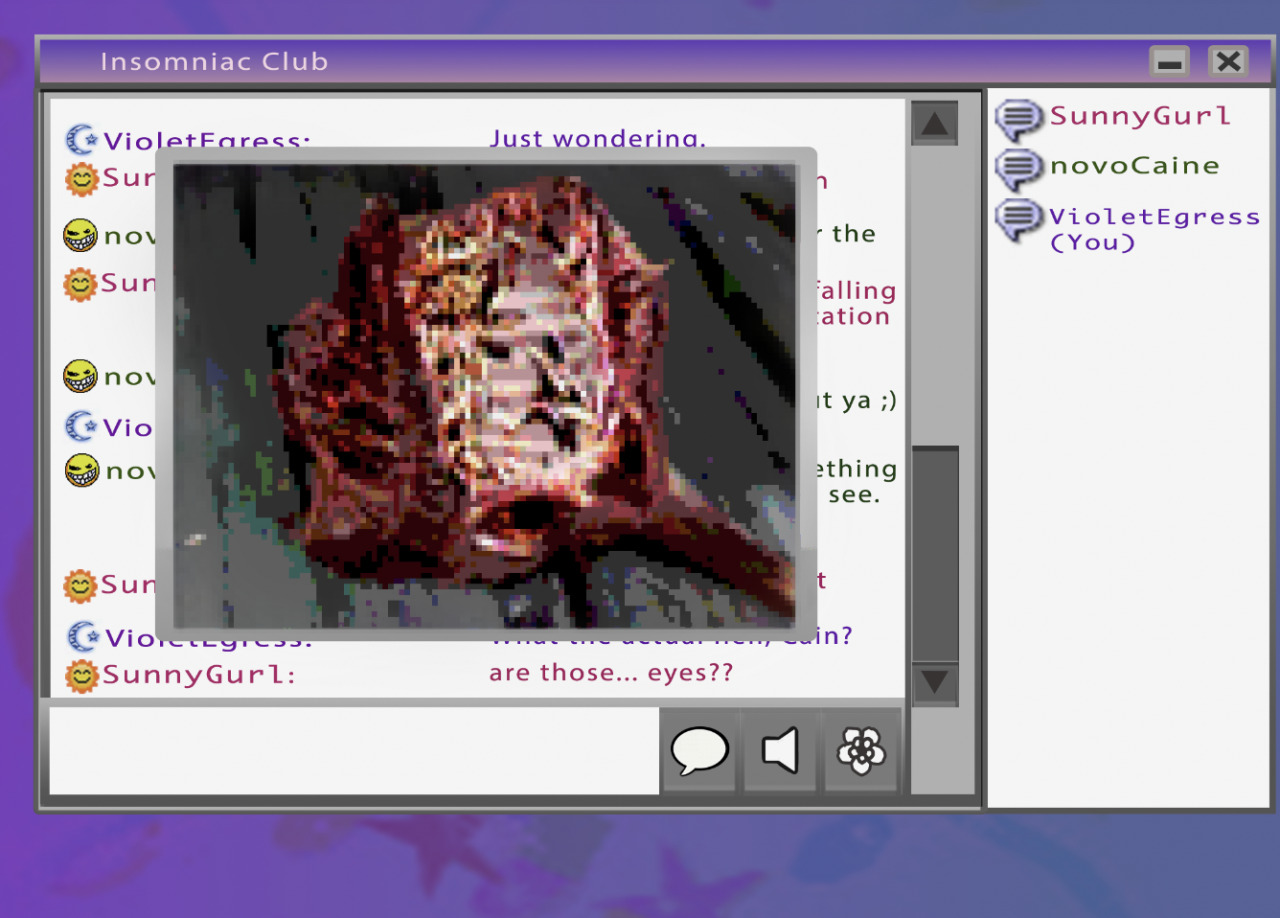Click SunnyGurl's chat bubble icon in user list
Image resolution: width=1280 pixels, height=918 pixels.
(x=1019, y=119)
